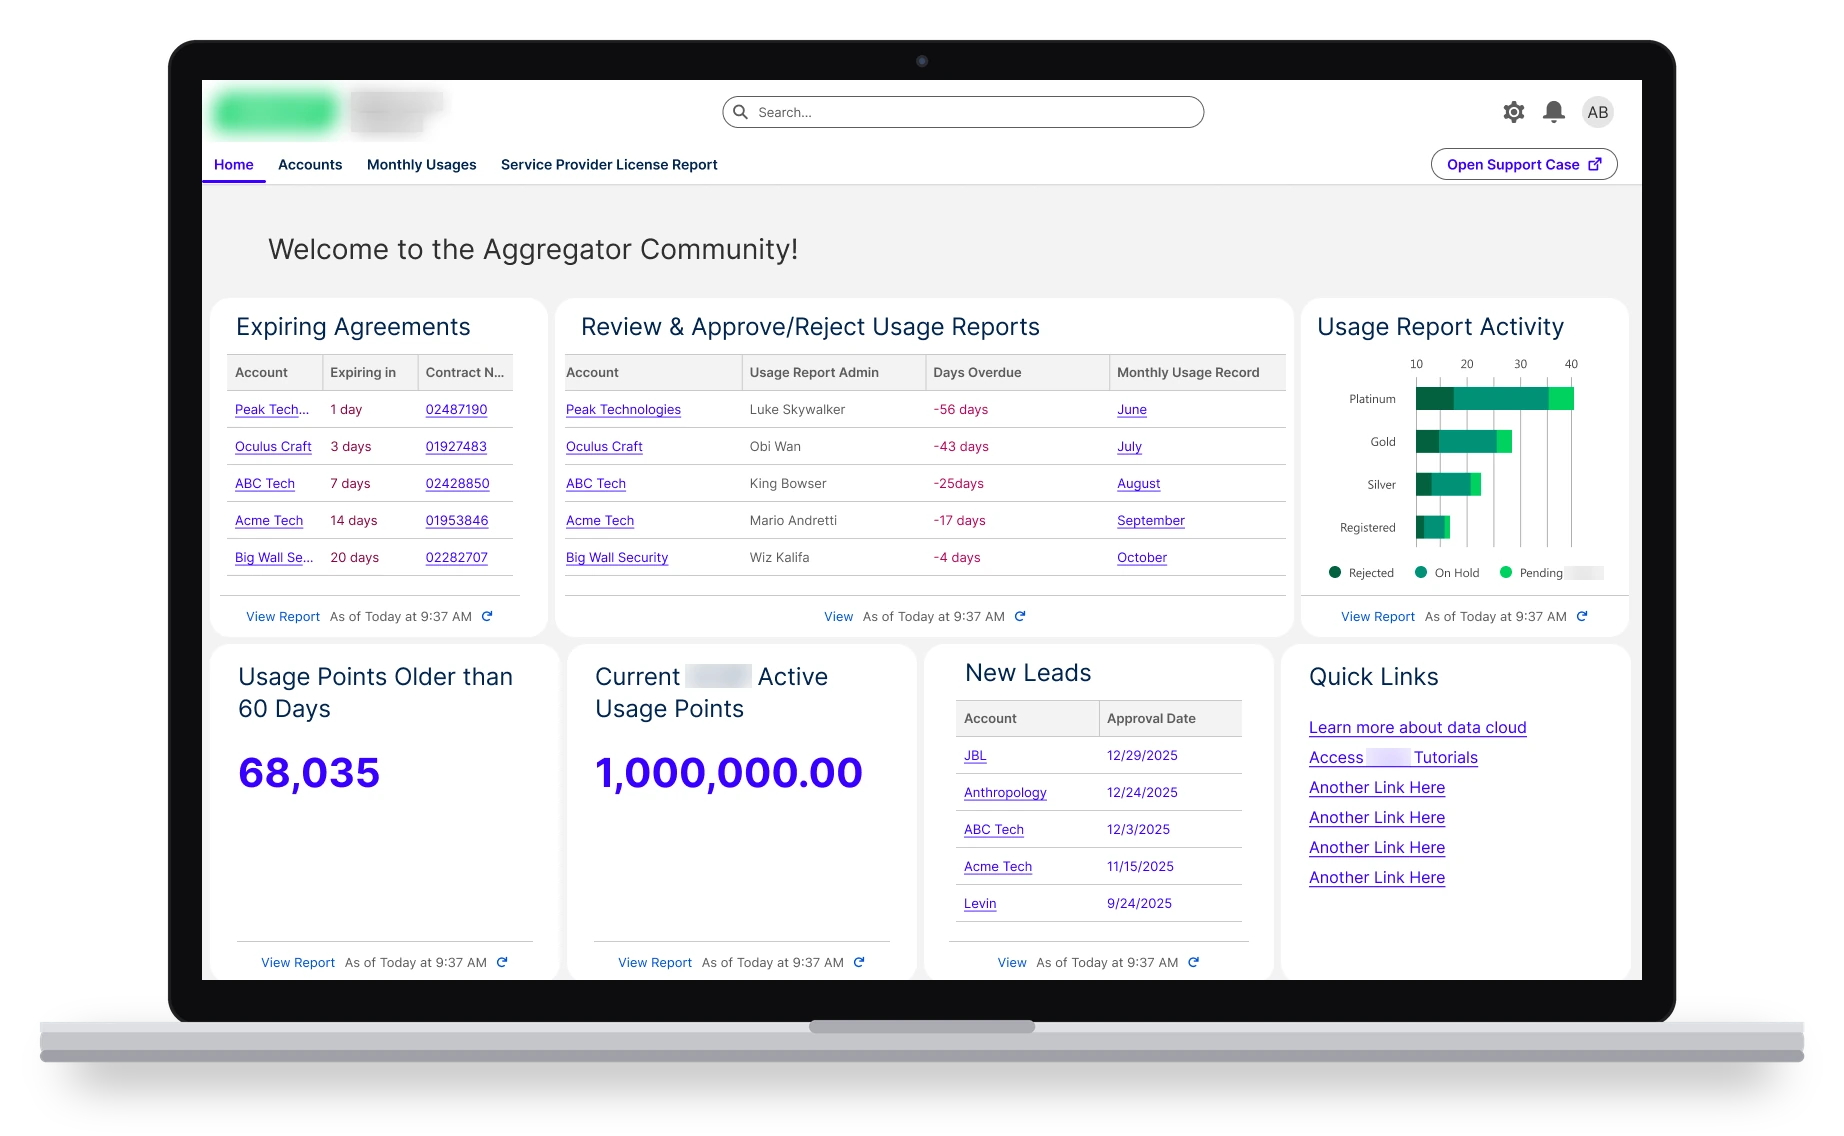Click the Open Support Case button
1844x1136 pixels.
click(x=1524, y=164)
